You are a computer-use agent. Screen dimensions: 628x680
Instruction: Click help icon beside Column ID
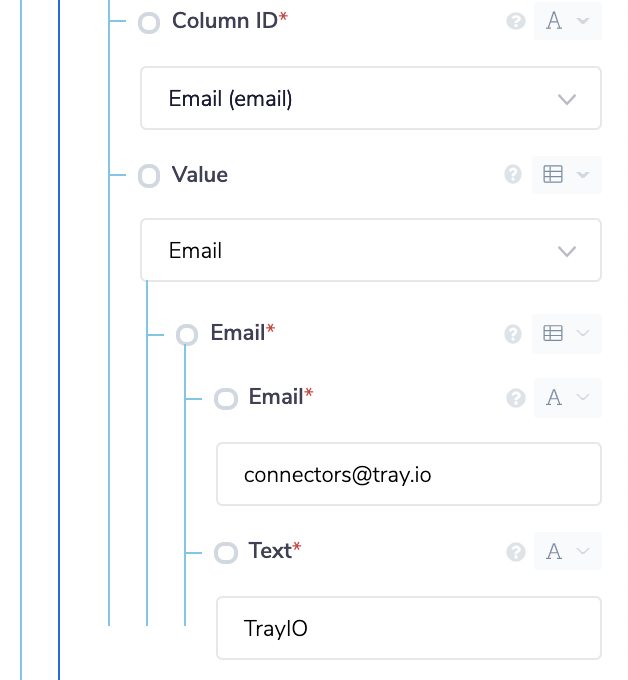click(516, 21)
